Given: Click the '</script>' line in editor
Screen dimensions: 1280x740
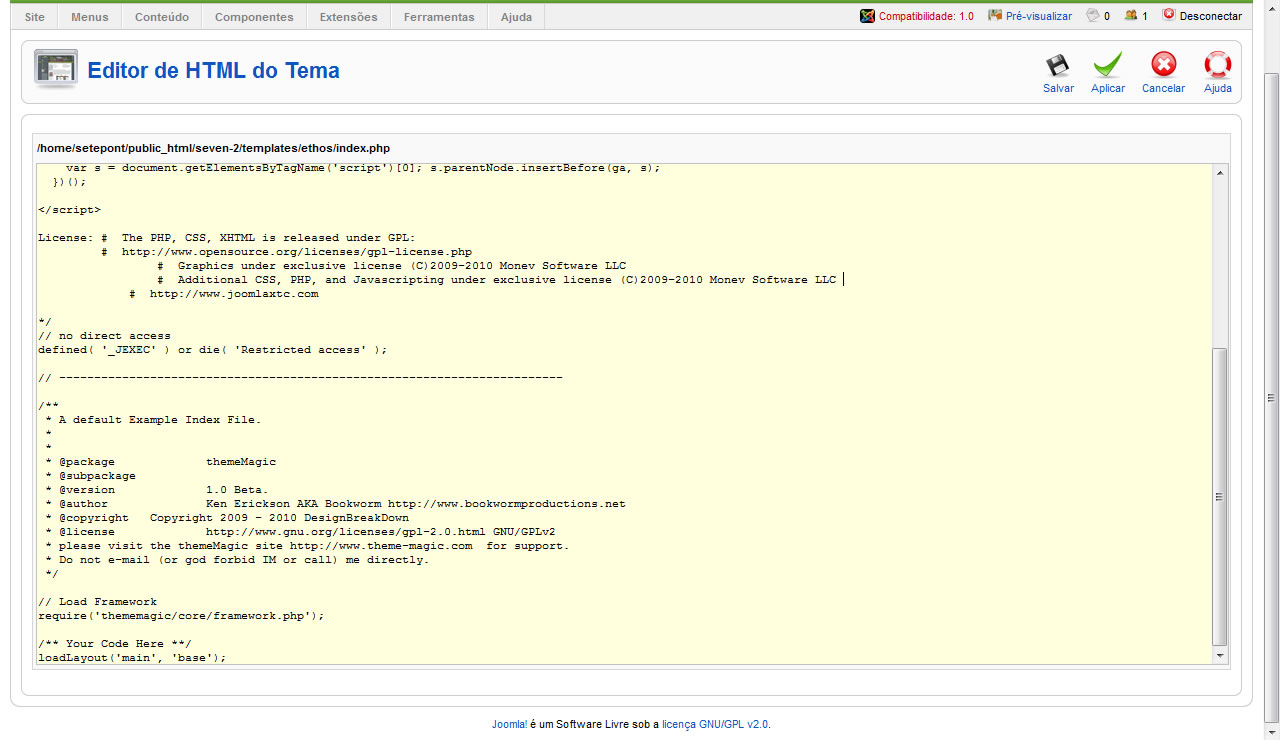Looking at the screenshot, I should (69, 210).
